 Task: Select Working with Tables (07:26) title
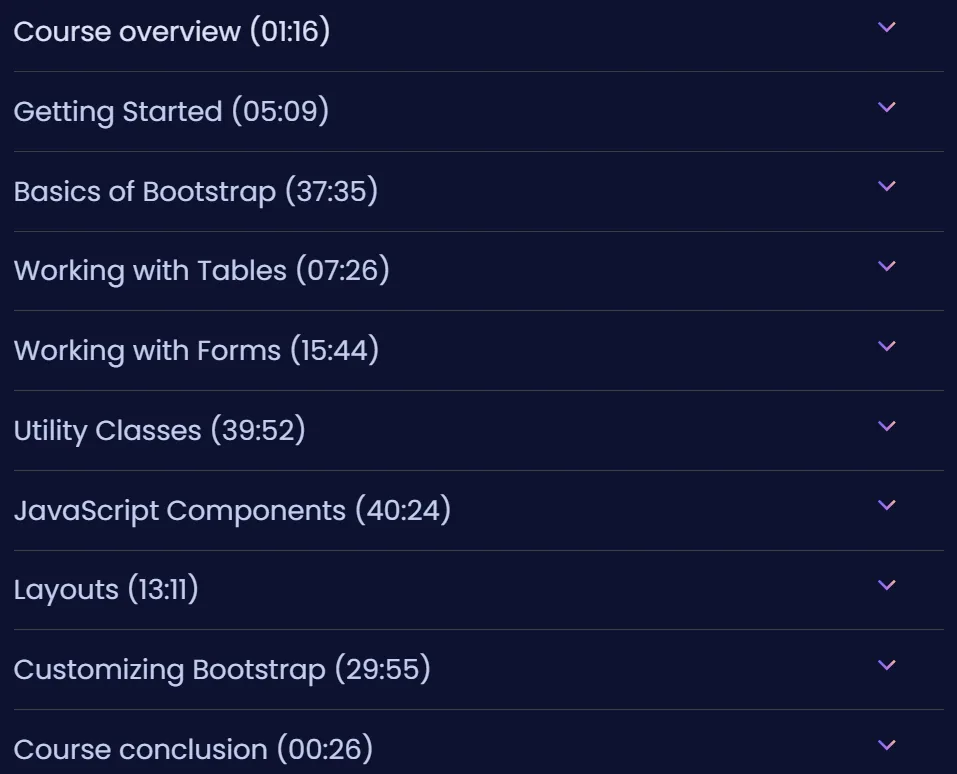(x=201, y=270)
